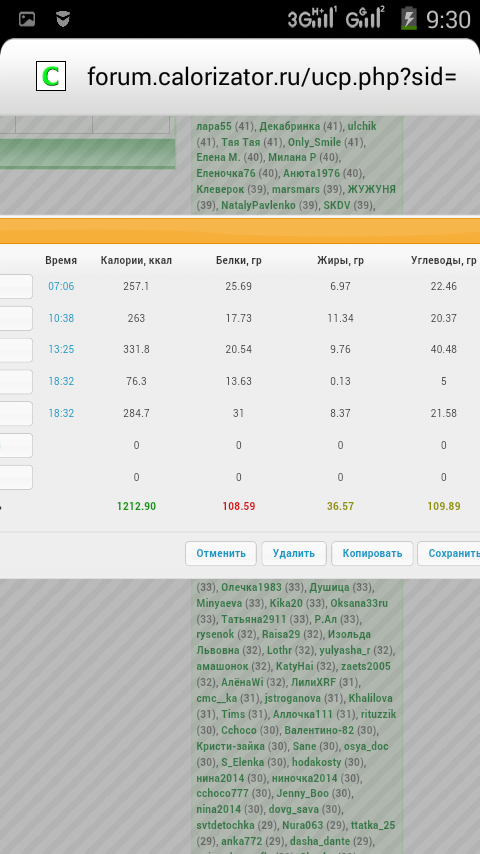
Task: Open the 10:38 meal time link
Action: click(61, 318)
